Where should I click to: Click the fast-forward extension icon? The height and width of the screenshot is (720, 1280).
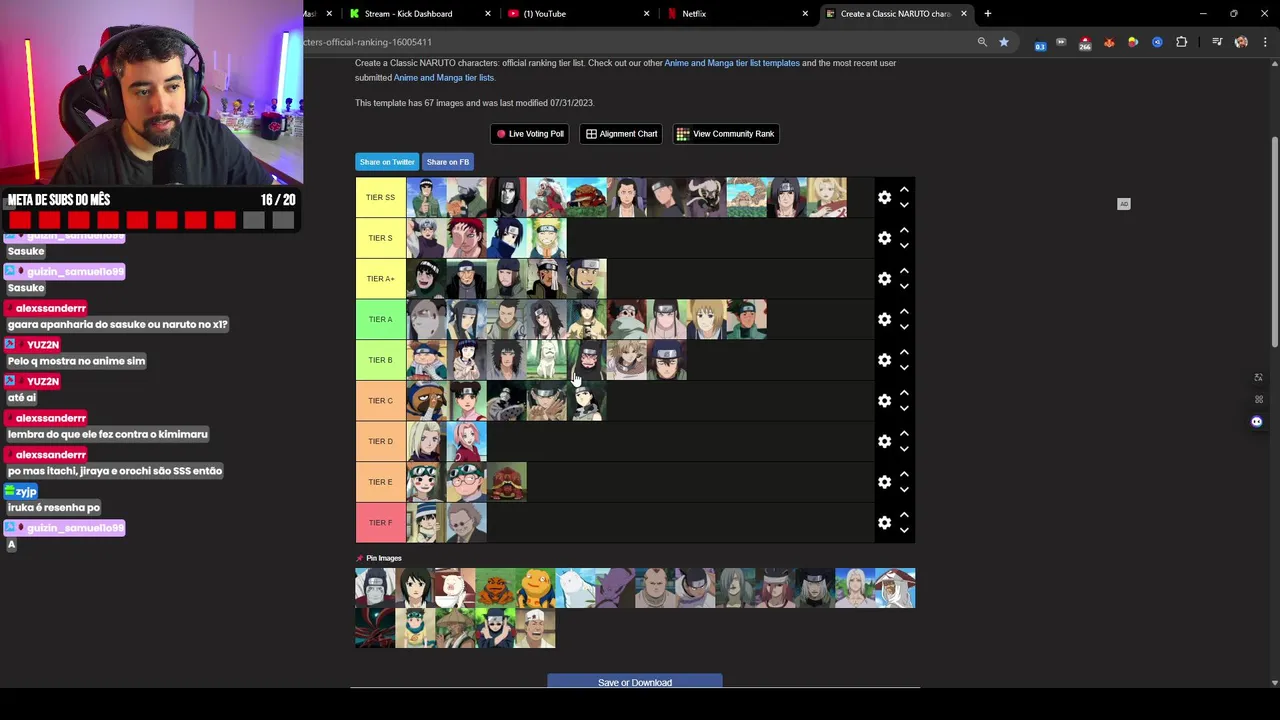click(1061, 42)
